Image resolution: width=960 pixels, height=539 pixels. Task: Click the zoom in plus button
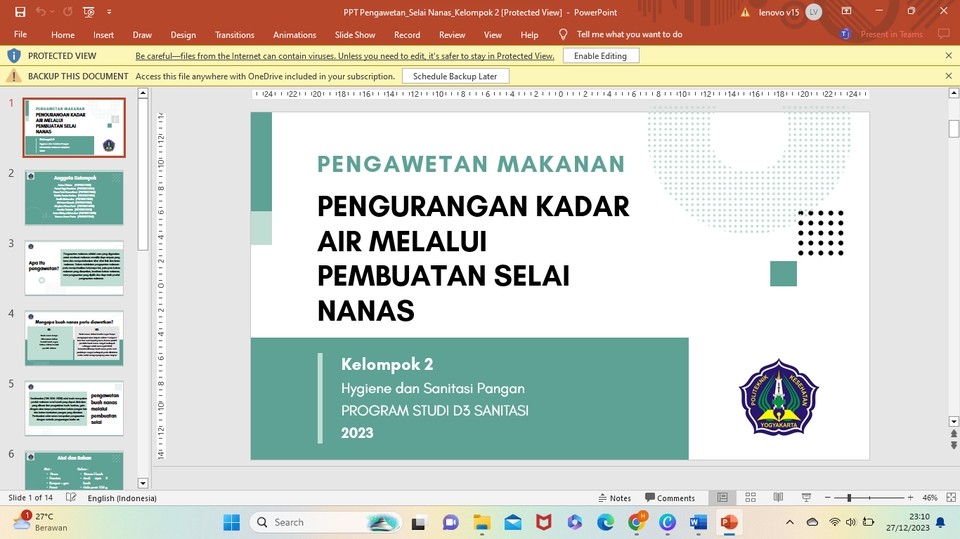910,497
